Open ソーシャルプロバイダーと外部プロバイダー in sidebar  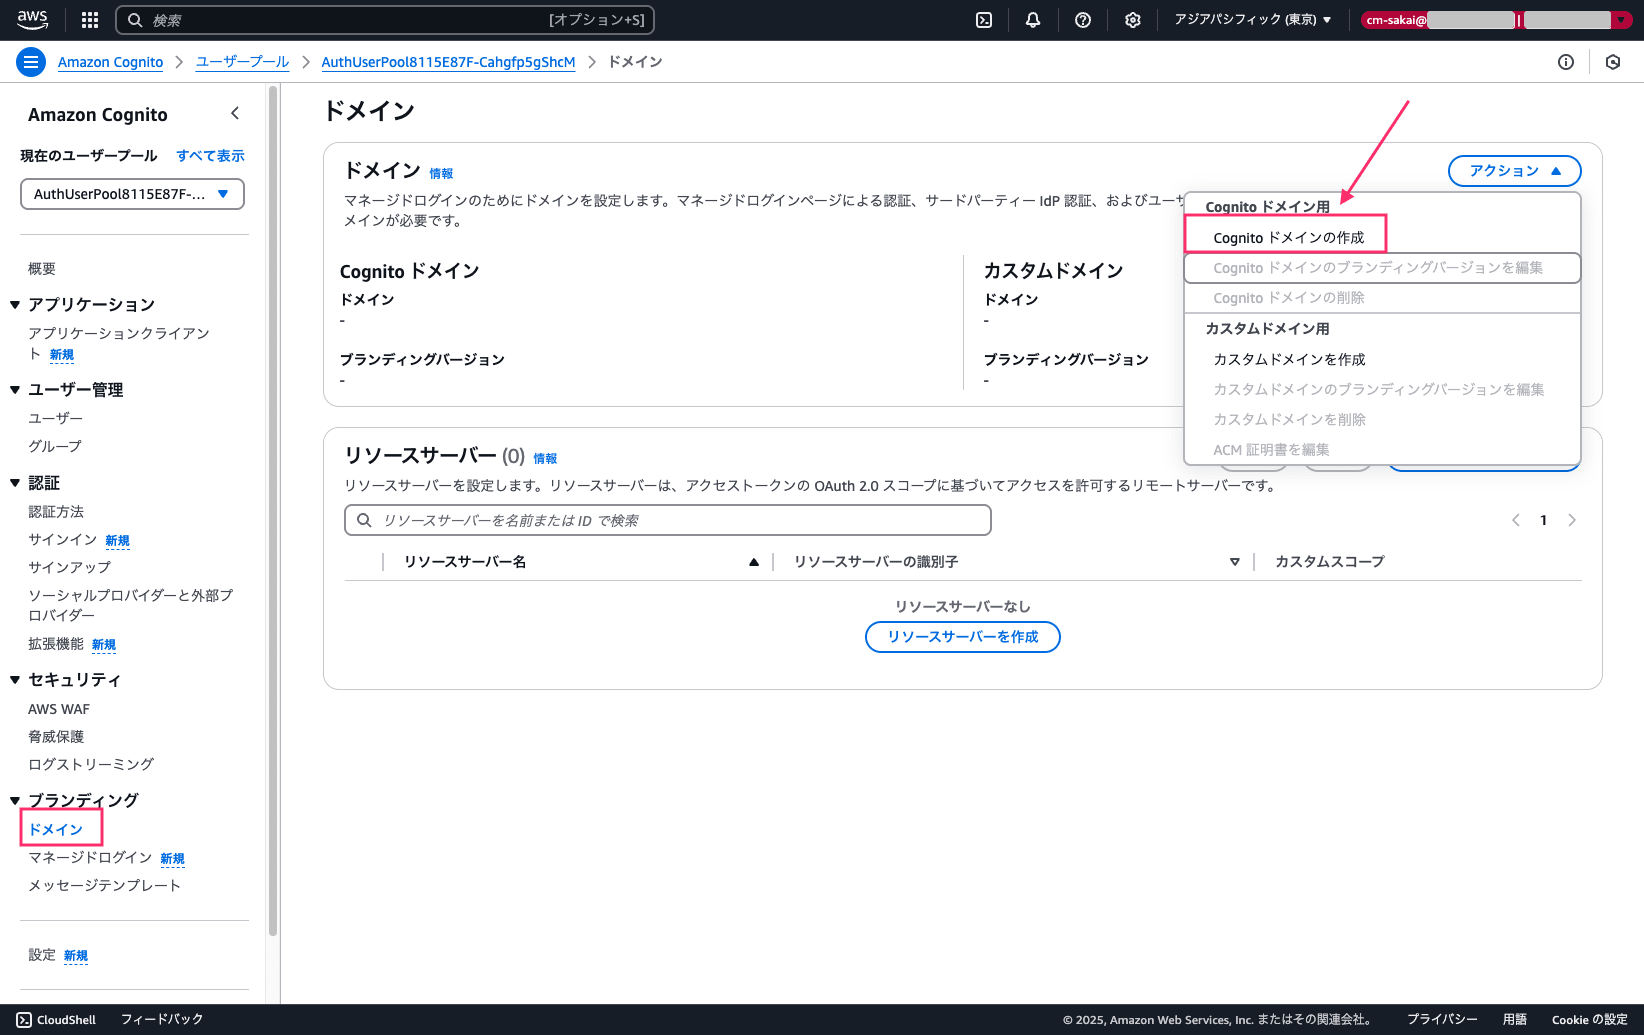tap(130, 605)
